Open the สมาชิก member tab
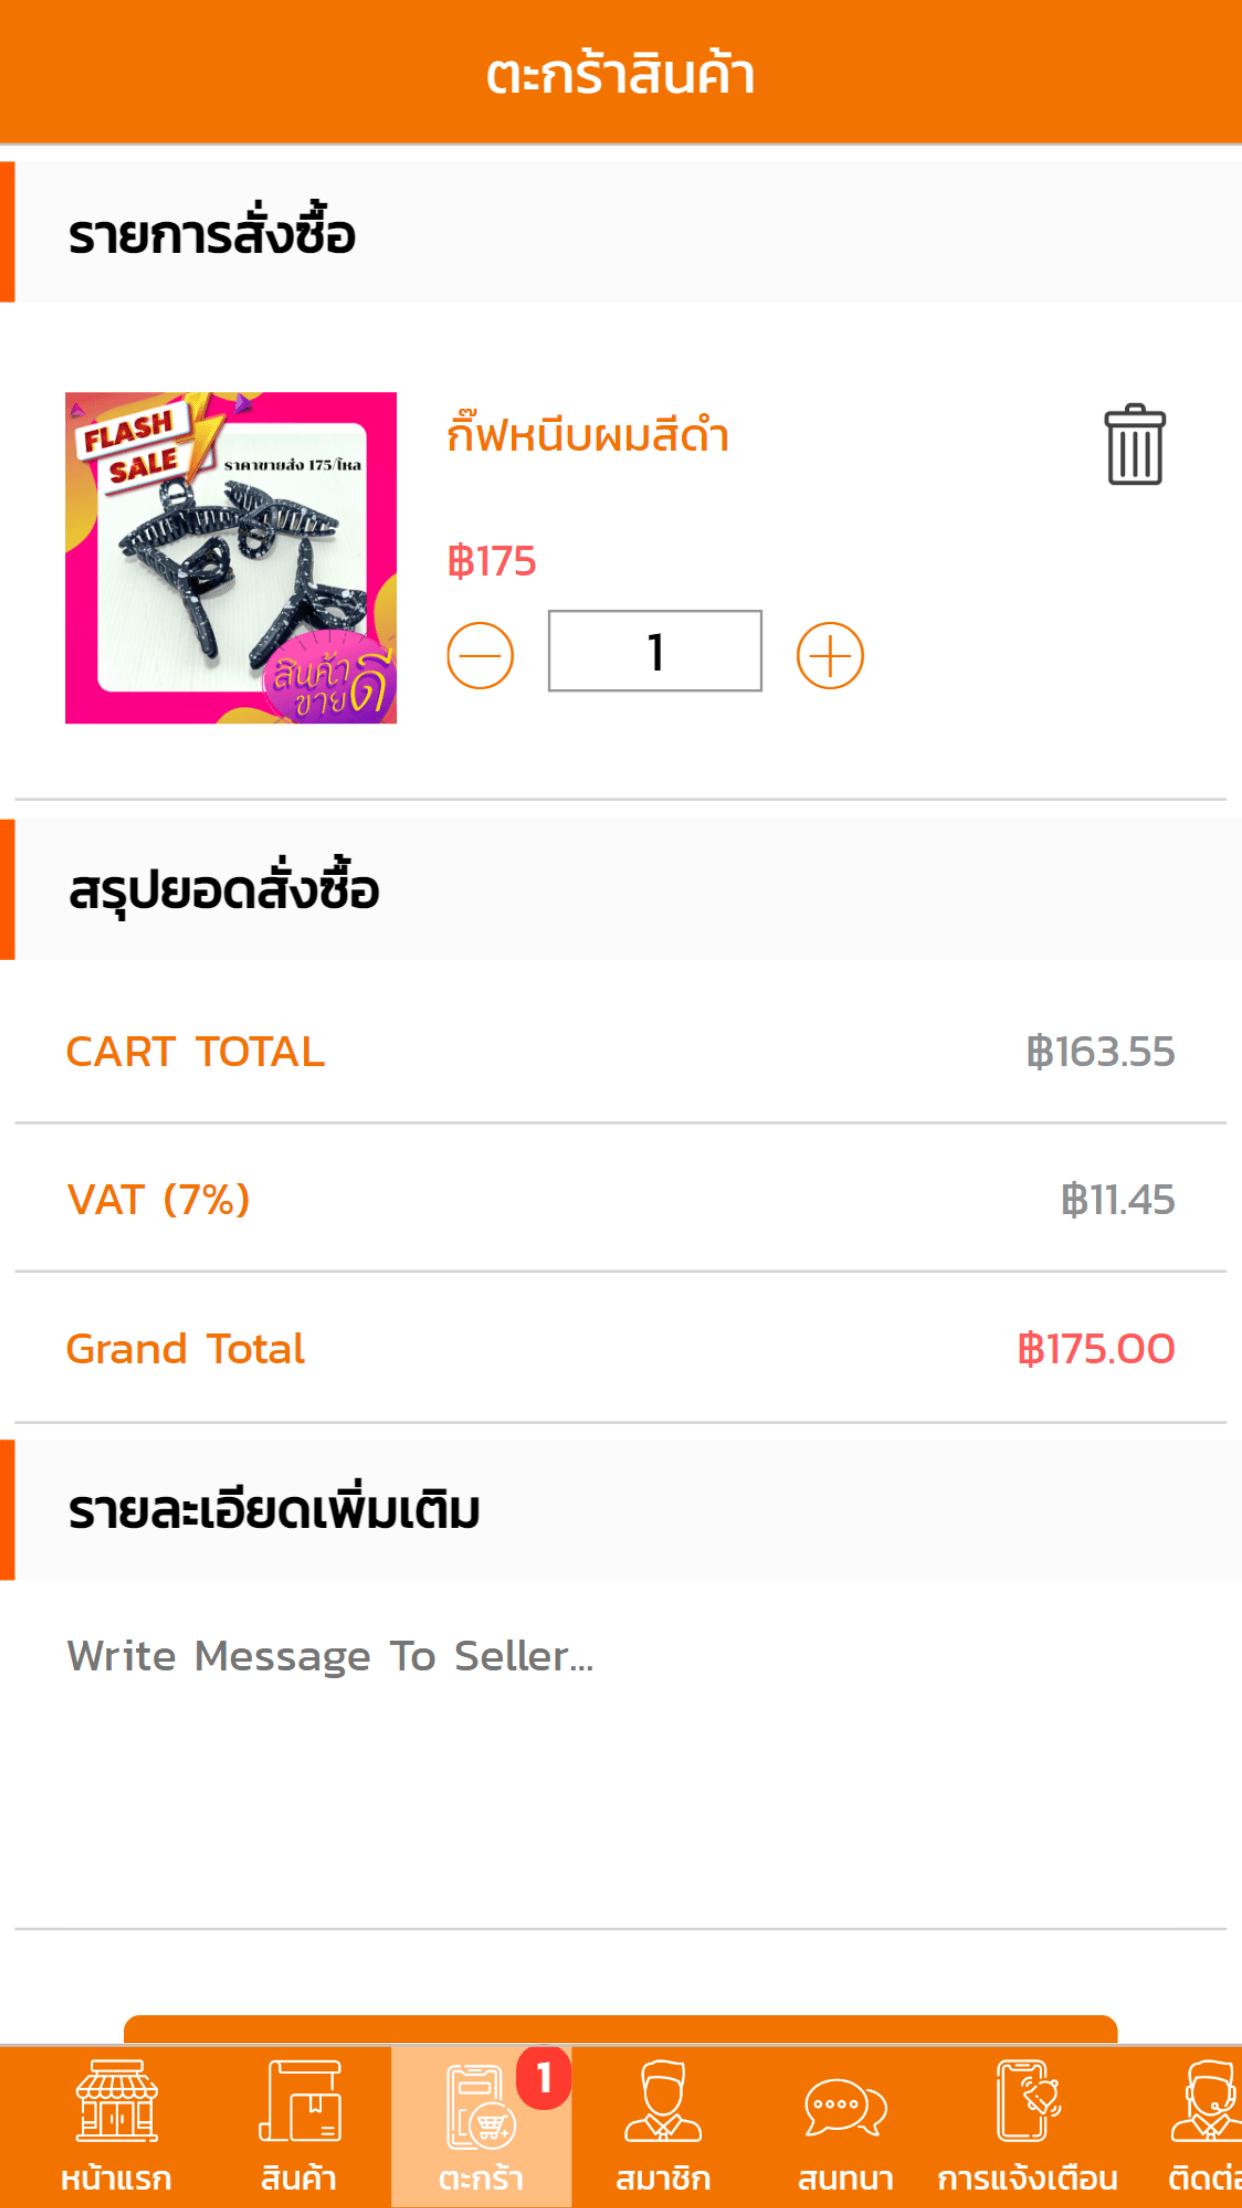Image resolution: width=1242 pixels, height=2208 pixels. tap(663, 2125)
